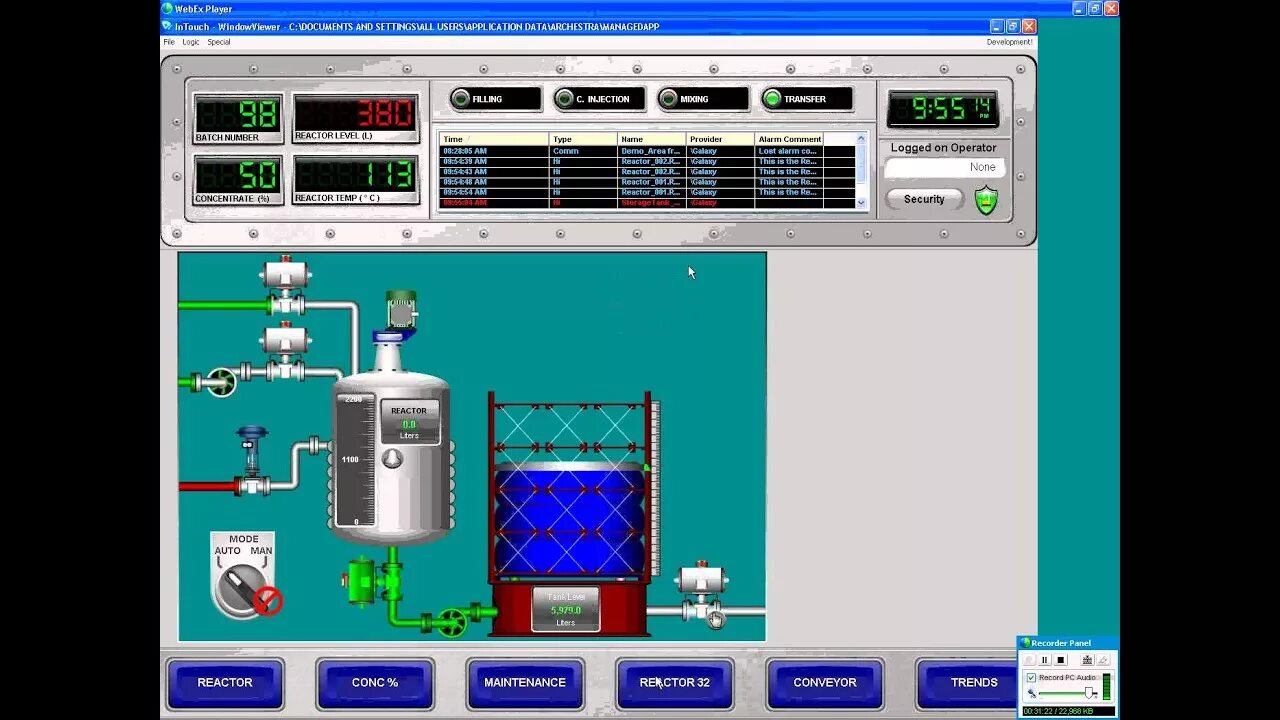Screen dimensions: 1280x720
Task: Click the REACTOR TEMP display
Action: (356, 180)
